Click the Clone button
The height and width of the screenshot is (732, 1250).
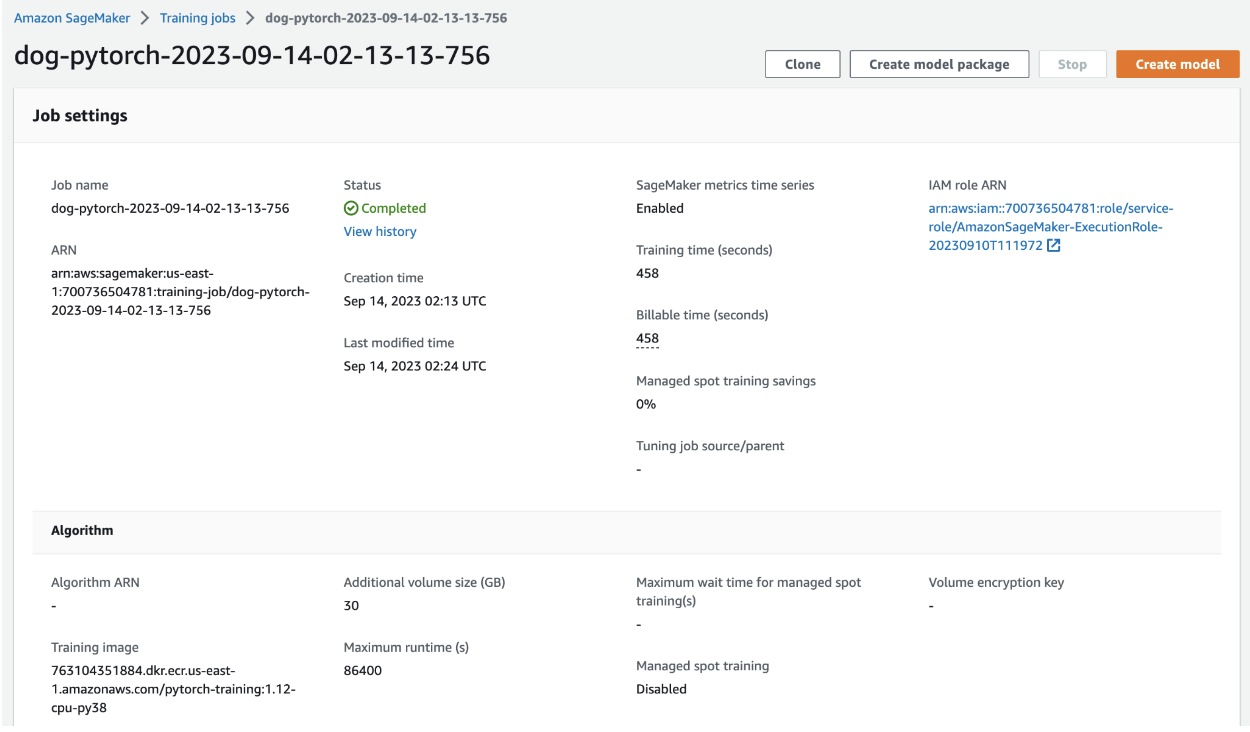click(x=803, y=64)
